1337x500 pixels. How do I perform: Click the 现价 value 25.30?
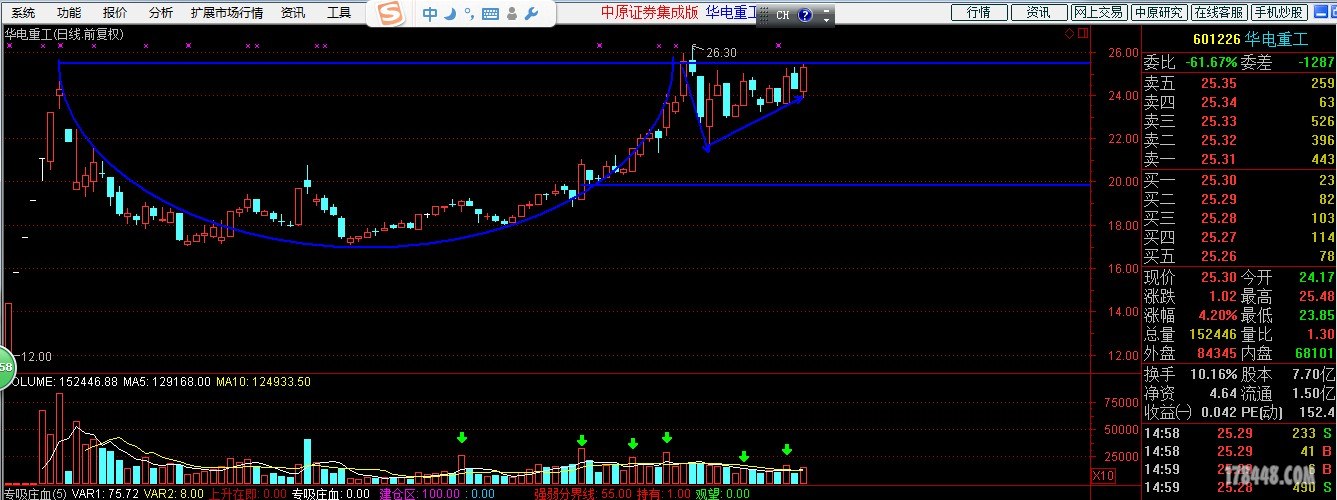(1219, 277)
